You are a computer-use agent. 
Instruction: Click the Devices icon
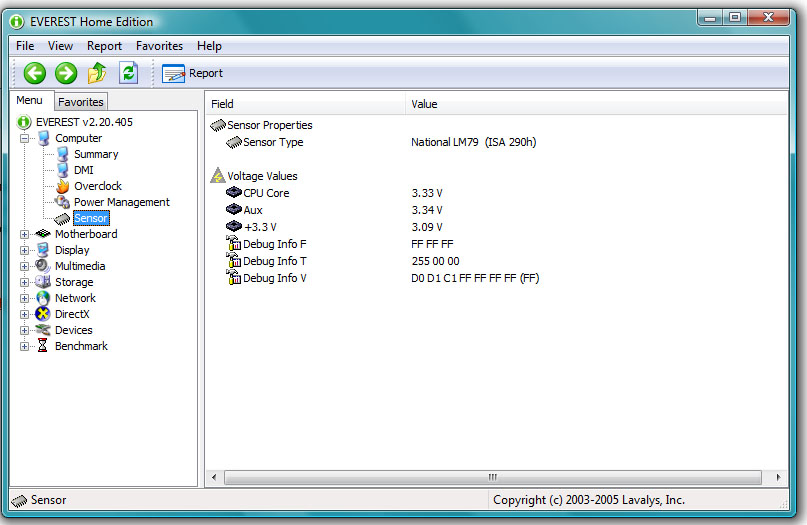point(43,329)
